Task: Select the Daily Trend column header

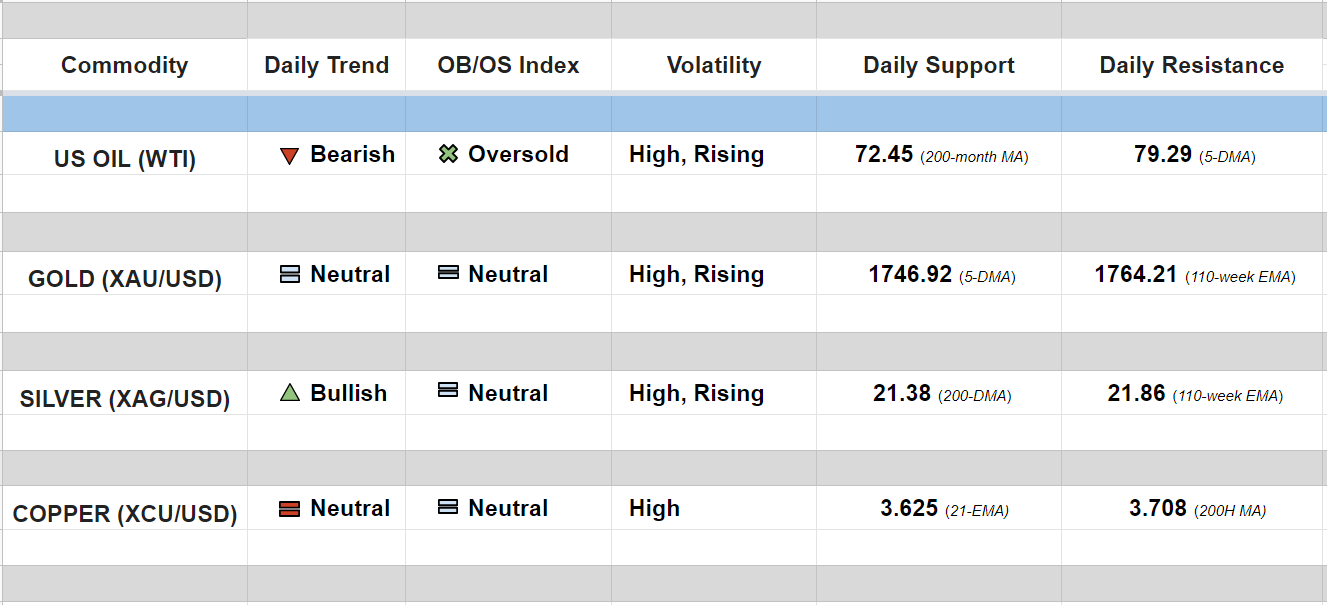Action: point(326,66)
